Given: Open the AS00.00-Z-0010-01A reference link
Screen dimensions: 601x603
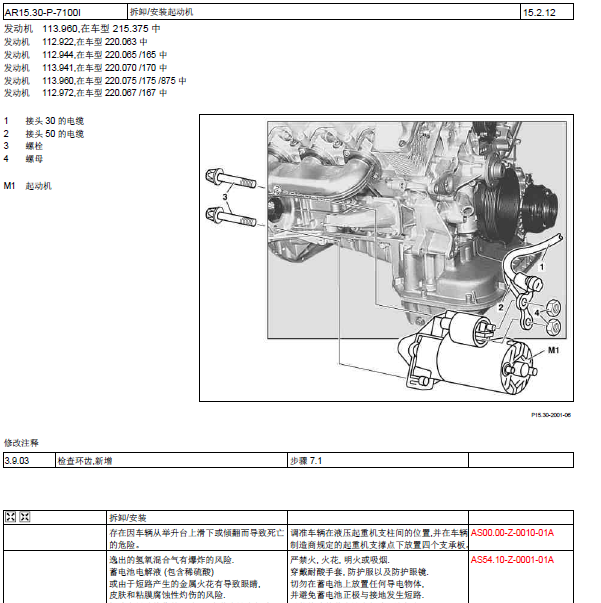Looking at the screenshot, I should pos(512,533).
